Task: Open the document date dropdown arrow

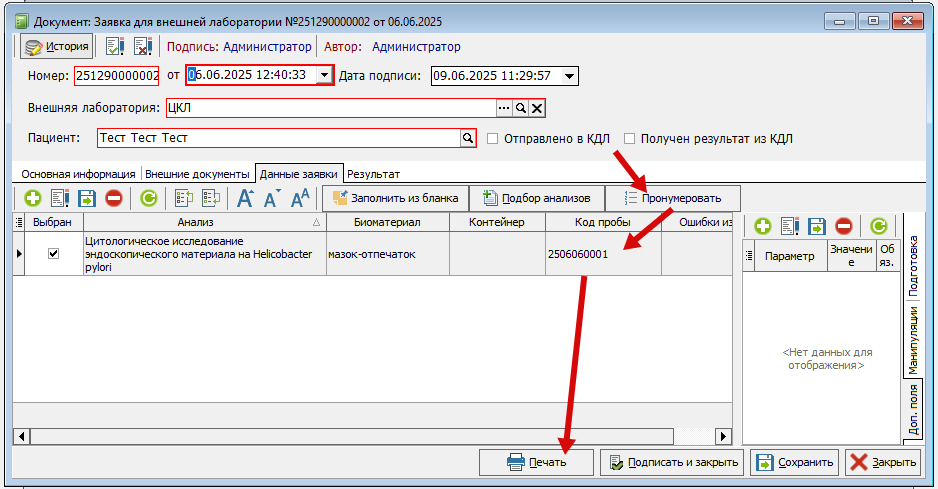Action: (x=324, y=76)
